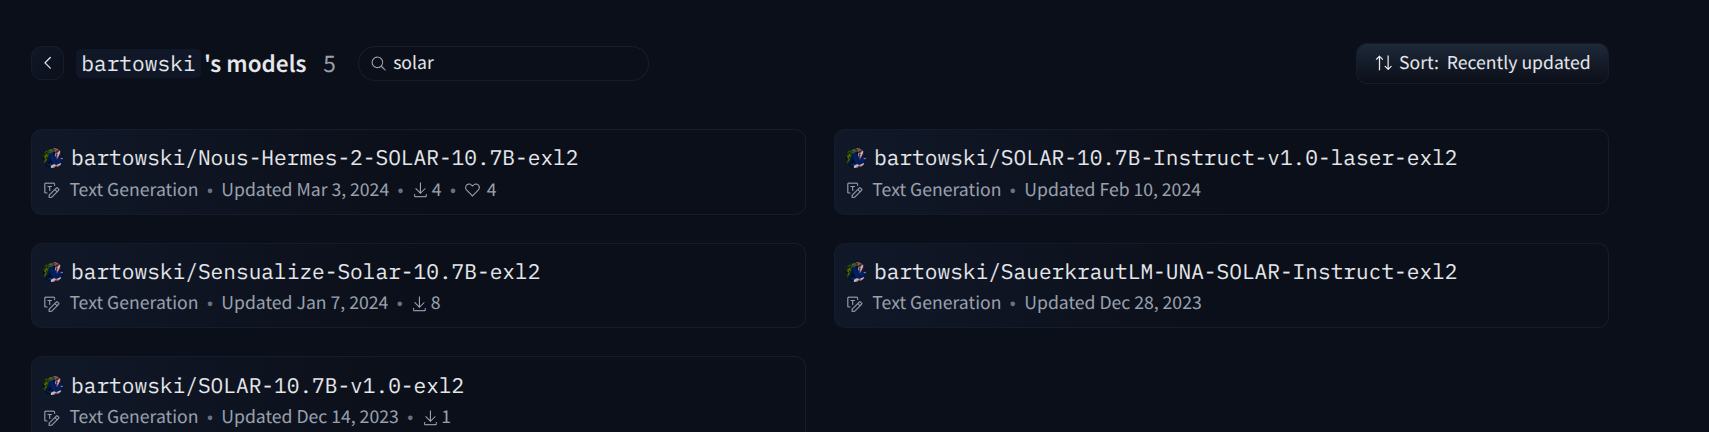The width and height of the screenshot is (1709, 432).
Task: Open bartowski/SOLAR-10.7B-v1.0-exl2 model page
Action: click(267, 386)
